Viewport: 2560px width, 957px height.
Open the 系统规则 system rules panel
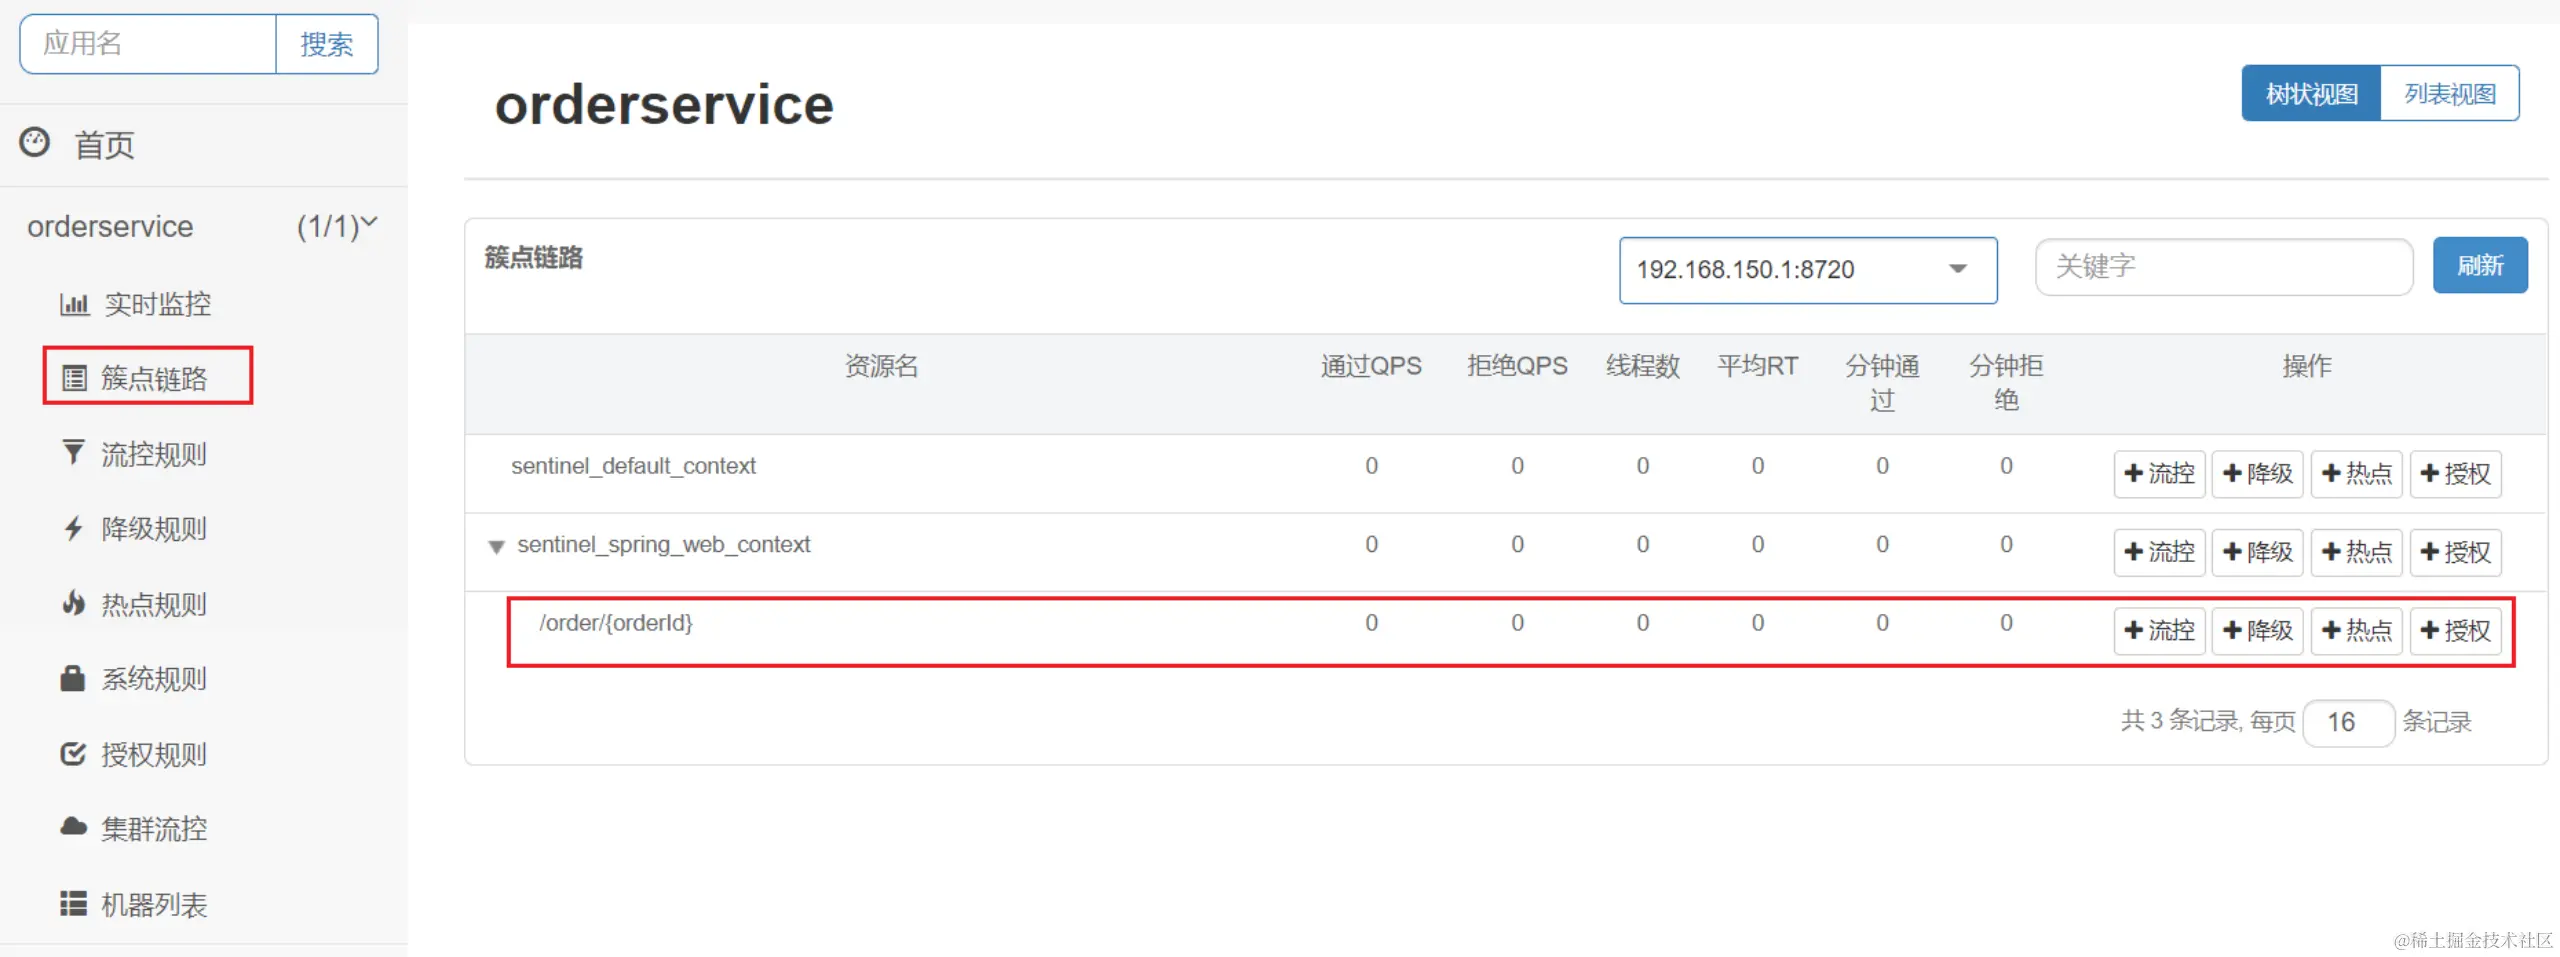click(152, 678)
